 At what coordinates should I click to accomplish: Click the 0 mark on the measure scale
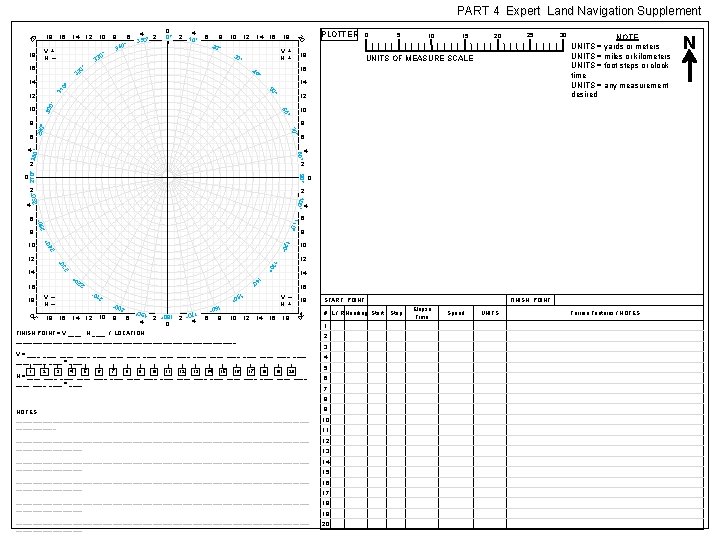[366, 35]
